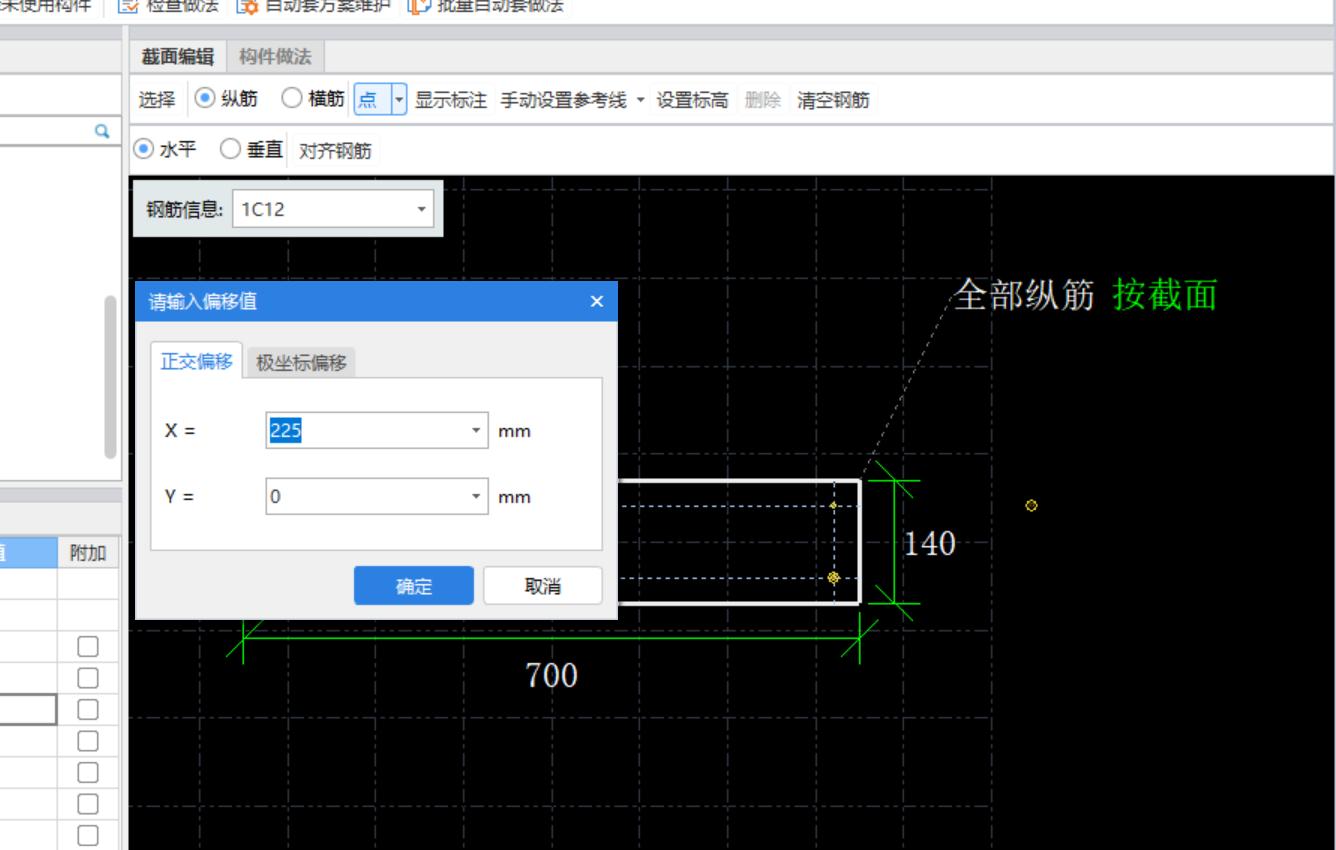Viewport: 1336px width, 850px height.
Task: Click the 检查做法 toolbar icon
Action: click(128, 6)
